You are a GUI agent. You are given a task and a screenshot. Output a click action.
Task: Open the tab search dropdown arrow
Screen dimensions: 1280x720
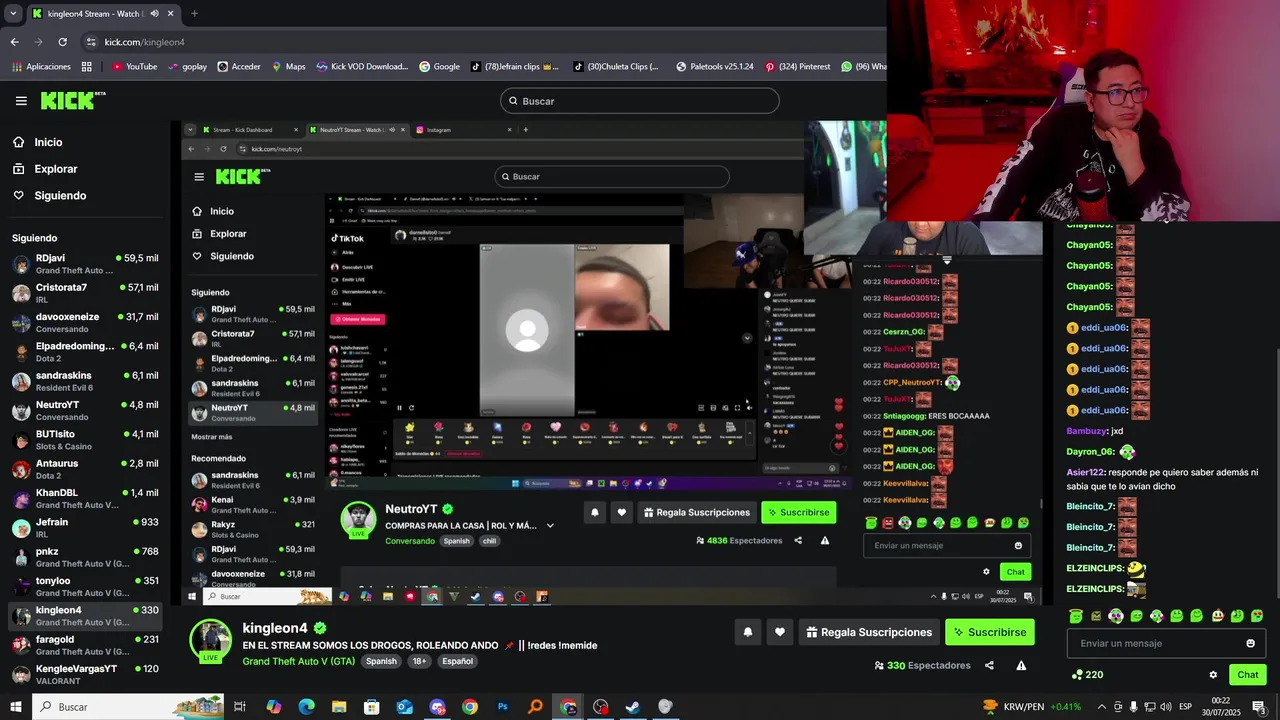click(13, 14)
